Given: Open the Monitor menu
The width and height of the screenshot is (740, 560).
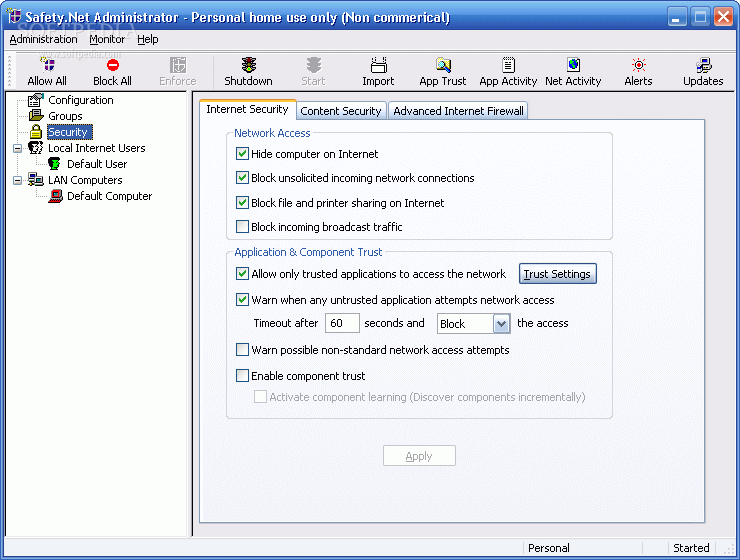Looking at the screenshot, I should click(107, 39).
